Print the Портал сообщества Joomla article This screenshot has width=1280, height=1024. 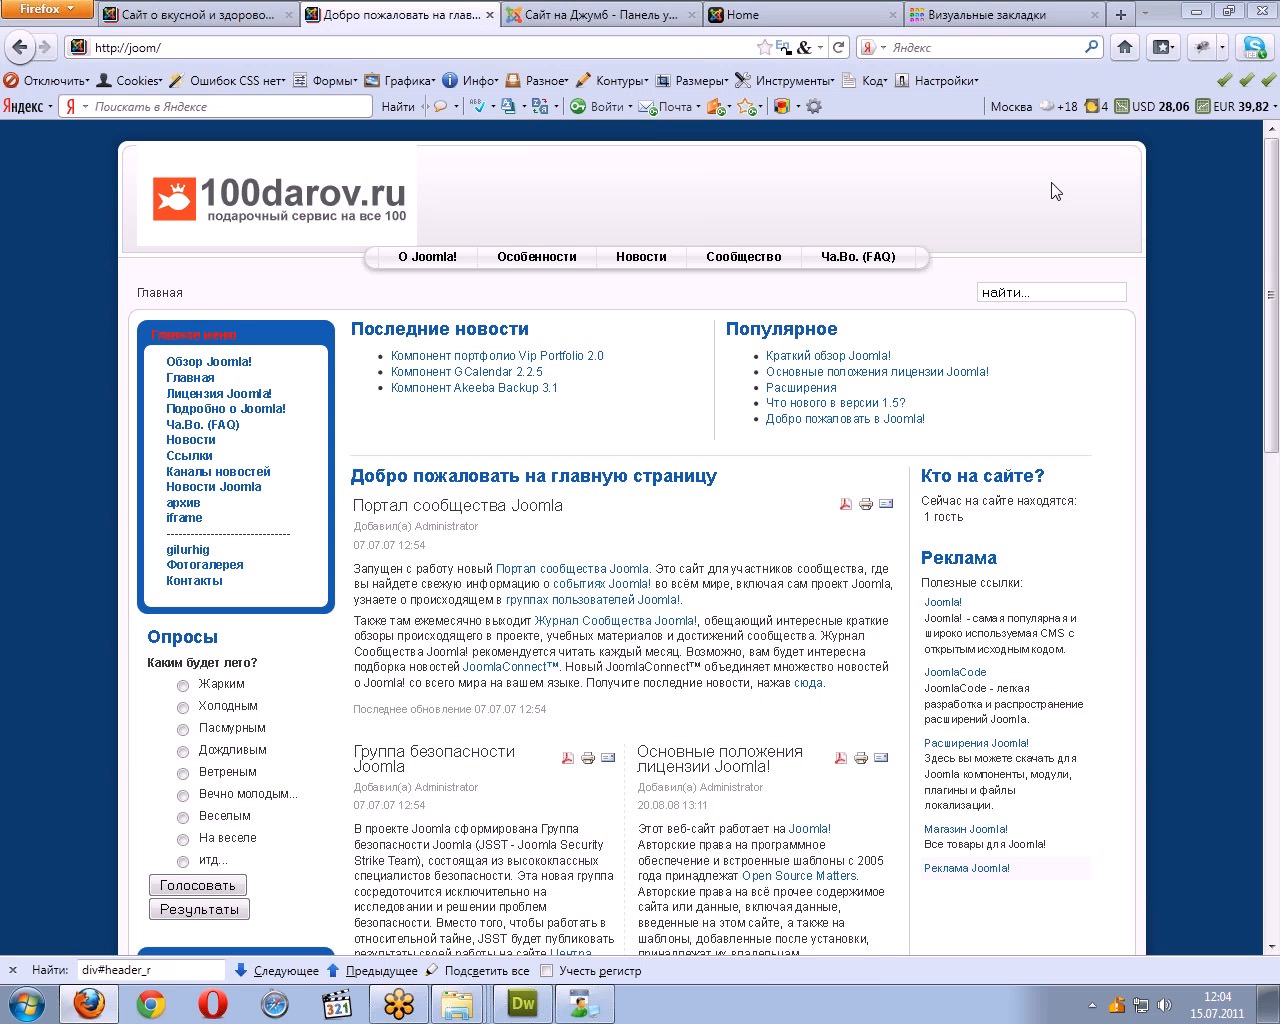[866, 504]
